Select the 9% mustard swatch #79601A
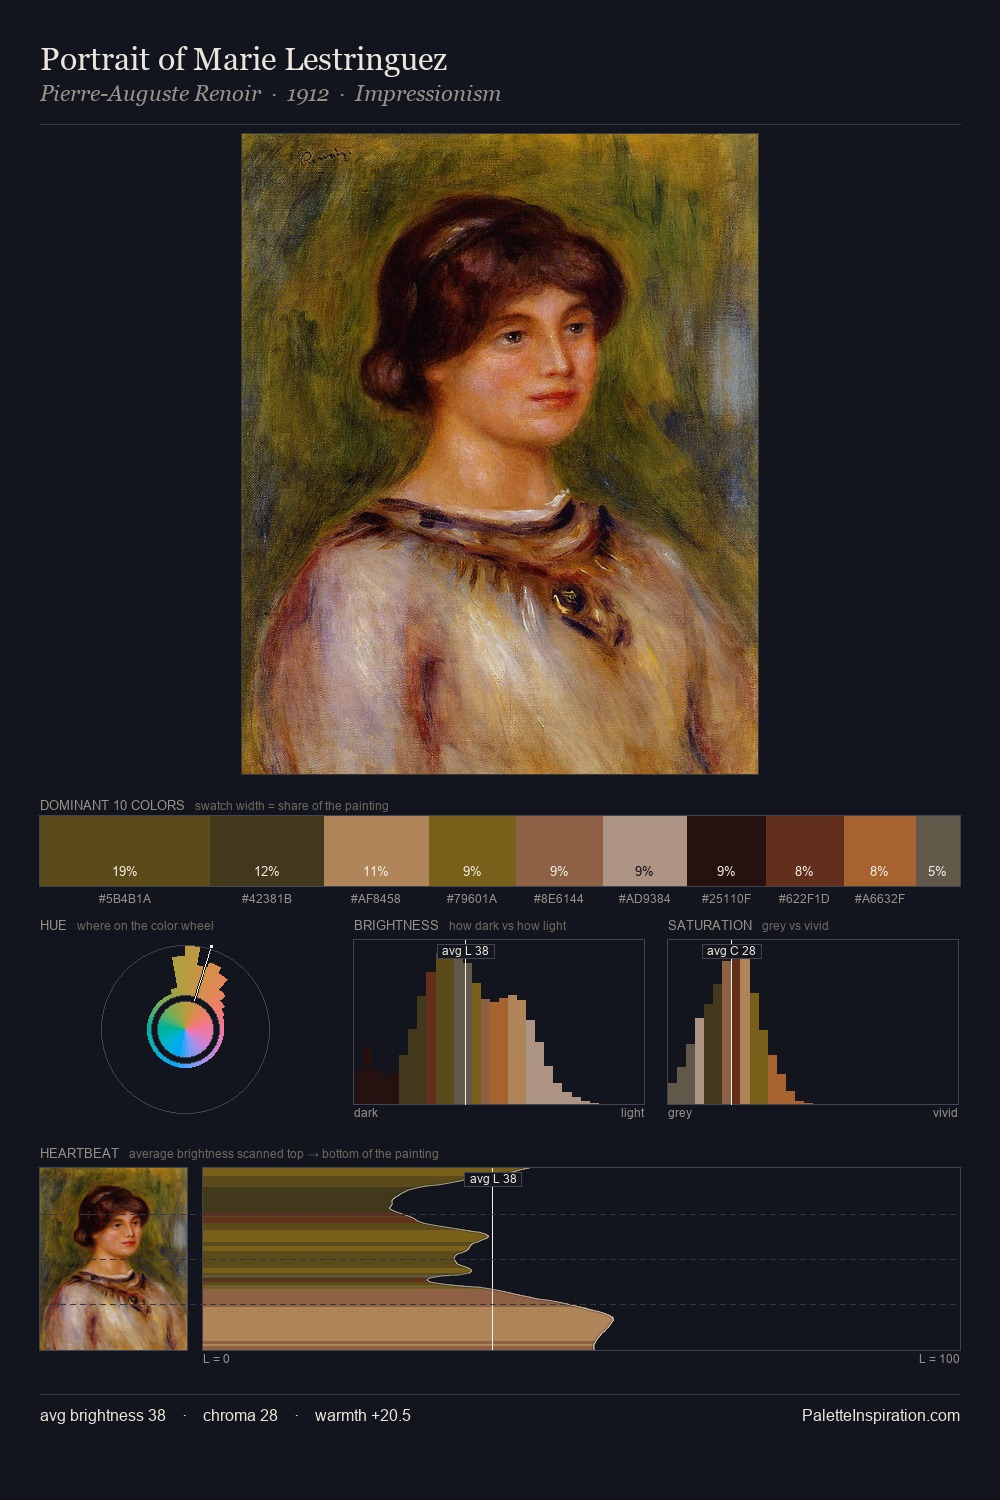Viewport: 1000px width, 1500px height. pos(472,851)
